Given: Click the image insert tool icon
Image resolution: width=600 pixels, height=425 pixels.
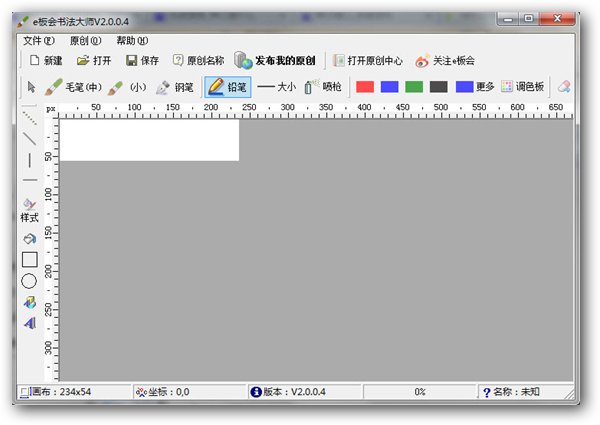Looking at the screenshot, I should coord(29,303).
